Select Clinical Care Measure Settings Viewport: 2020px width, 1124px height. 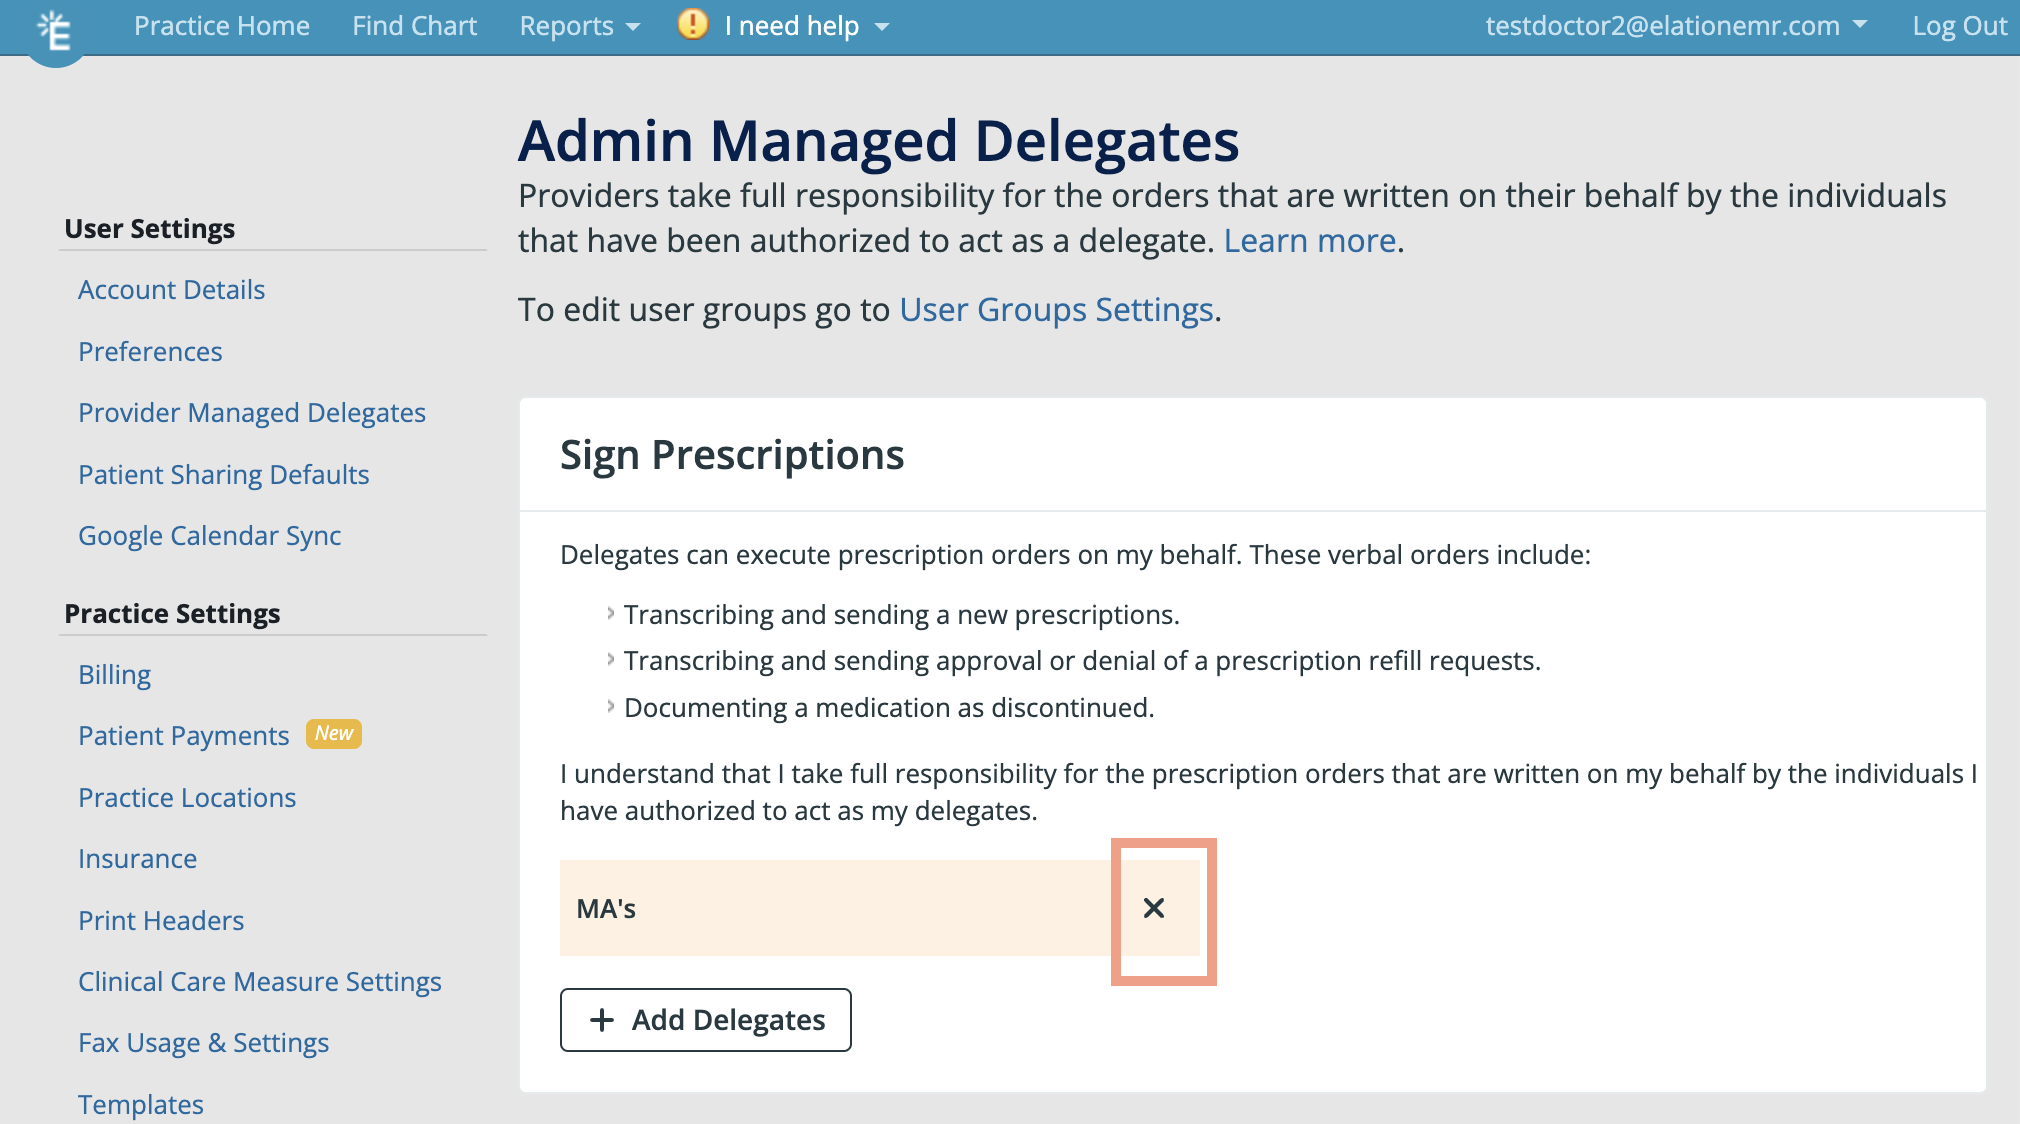[259, 981]
